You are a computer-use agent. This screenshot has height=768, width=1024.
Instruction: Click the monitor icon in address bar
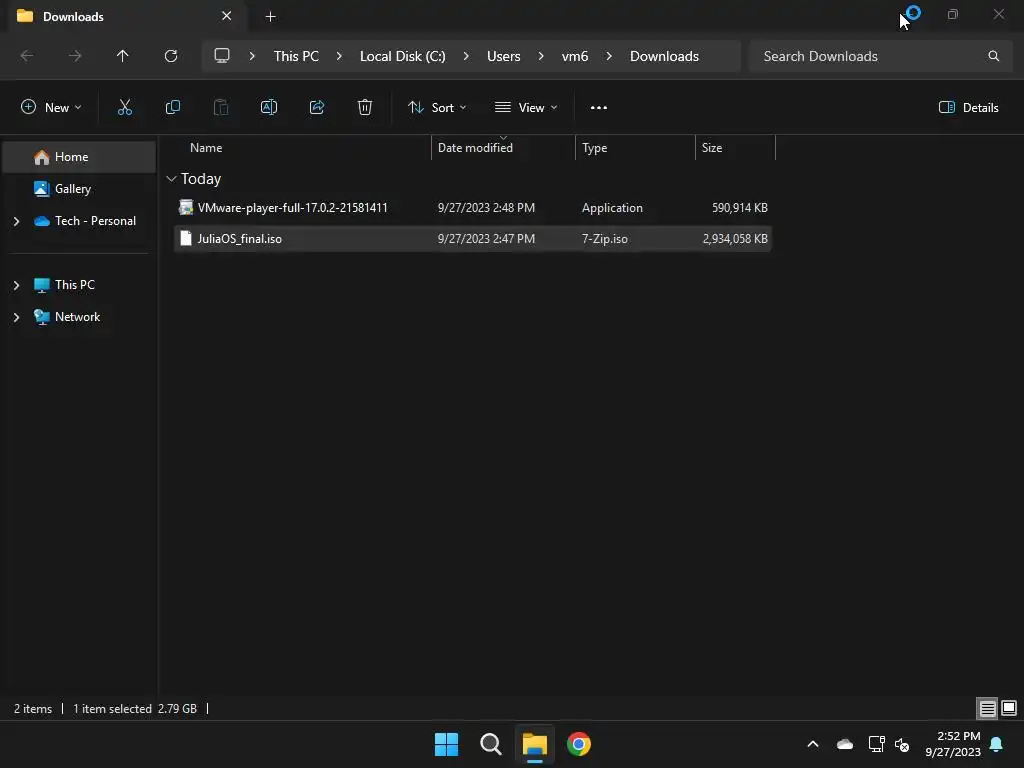pos(222,56)
